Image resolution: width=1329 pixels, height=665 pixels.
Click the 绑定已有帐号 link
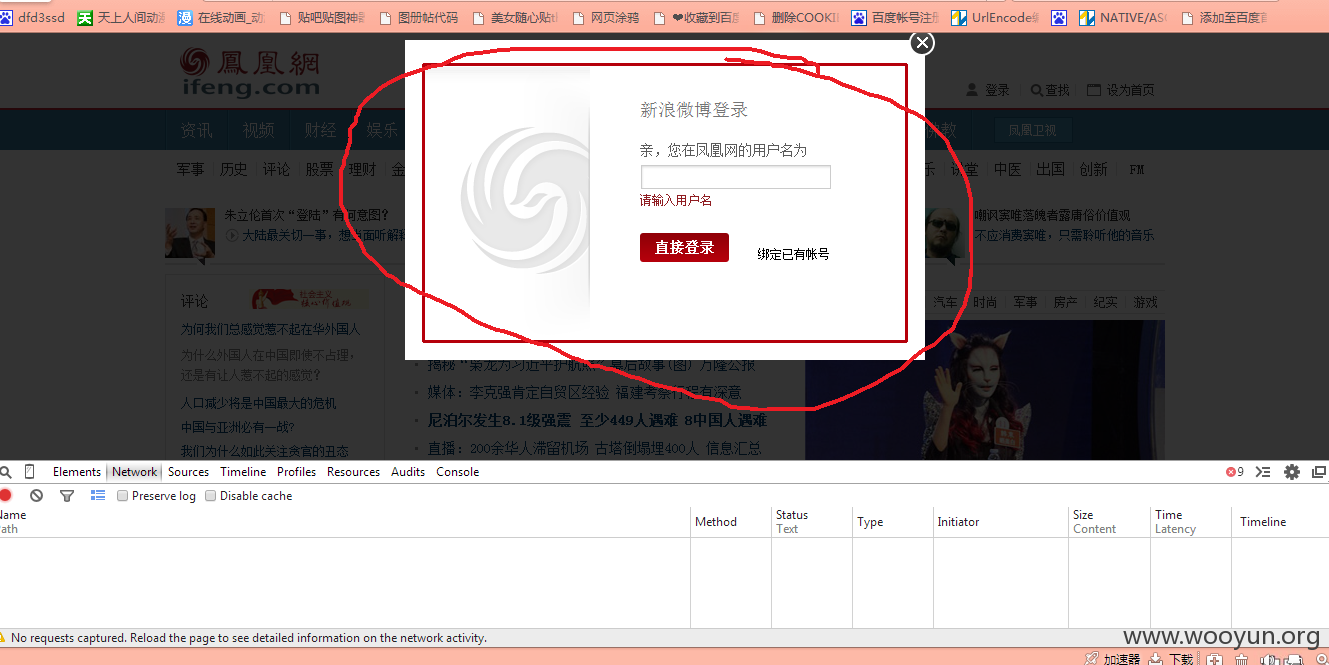pyautogui.click(x=793, y=254)
